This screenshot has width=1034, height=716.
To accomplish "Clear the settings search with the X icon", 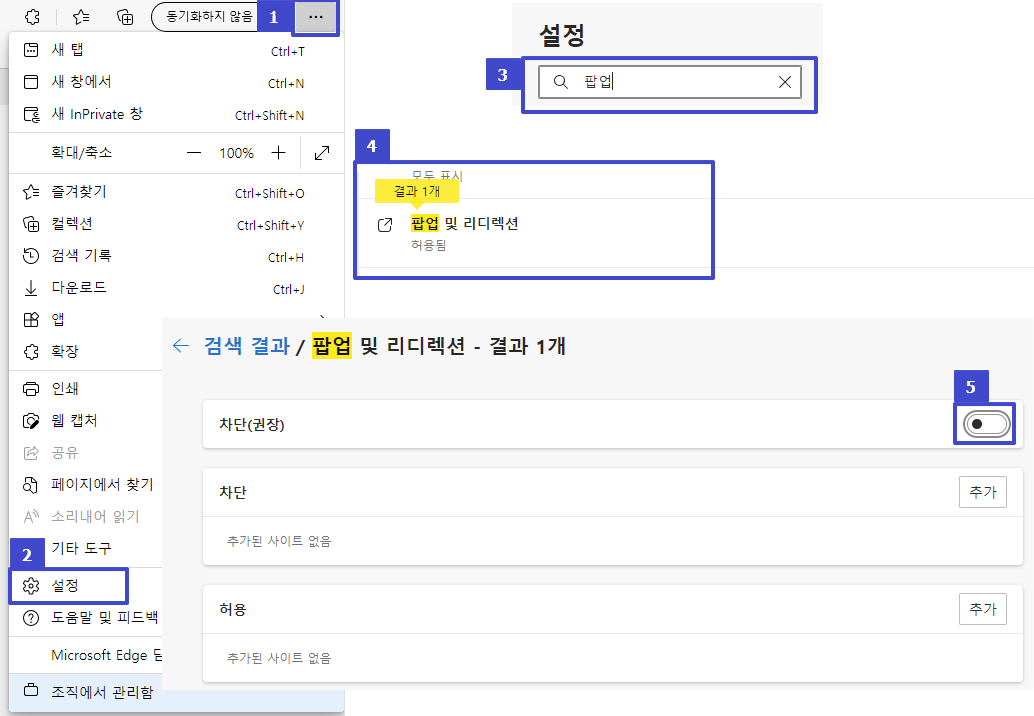I will click(785, 82).
